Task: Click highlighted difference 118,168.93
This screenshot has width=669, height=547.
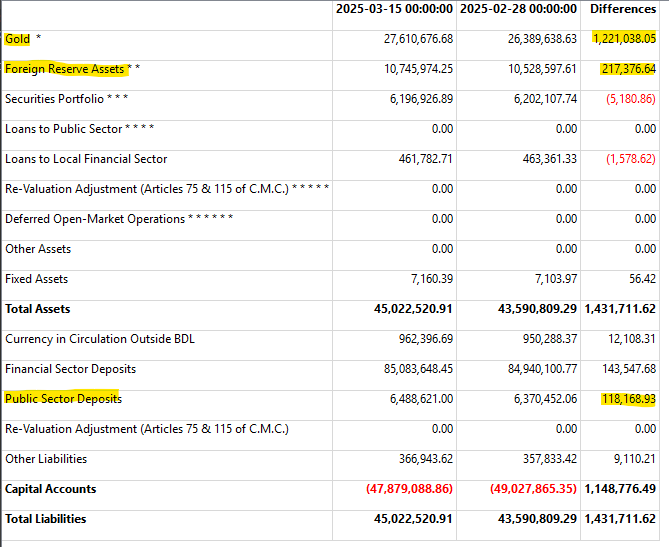Action: click(x=628, y=399)
